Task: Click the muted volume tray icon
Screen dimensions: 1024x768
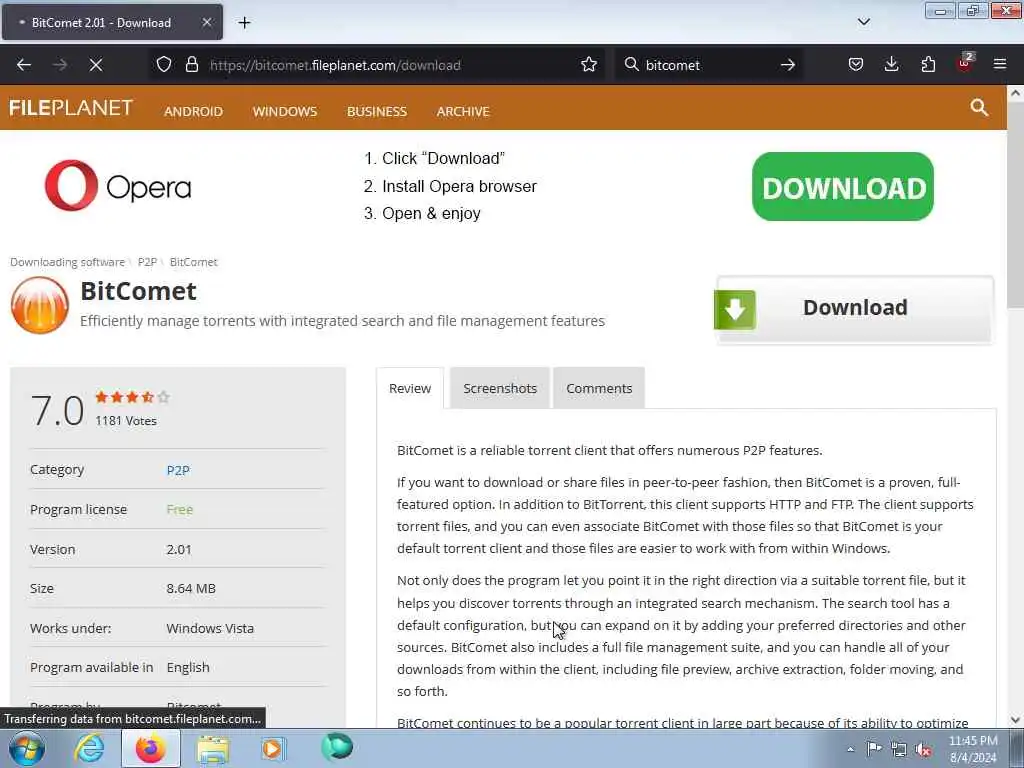Action: click(923, 750)
